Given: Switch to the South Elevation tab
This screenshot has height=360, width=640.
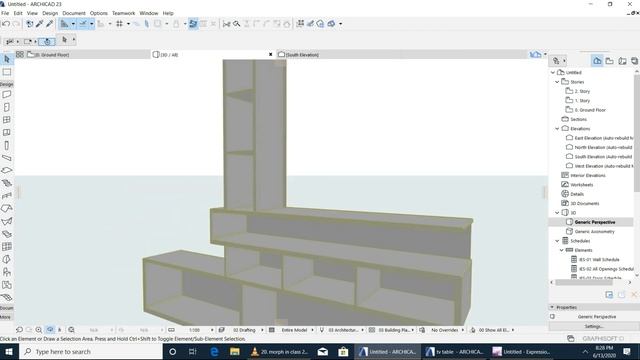Looking at the screenshot, I should (402, 55).
